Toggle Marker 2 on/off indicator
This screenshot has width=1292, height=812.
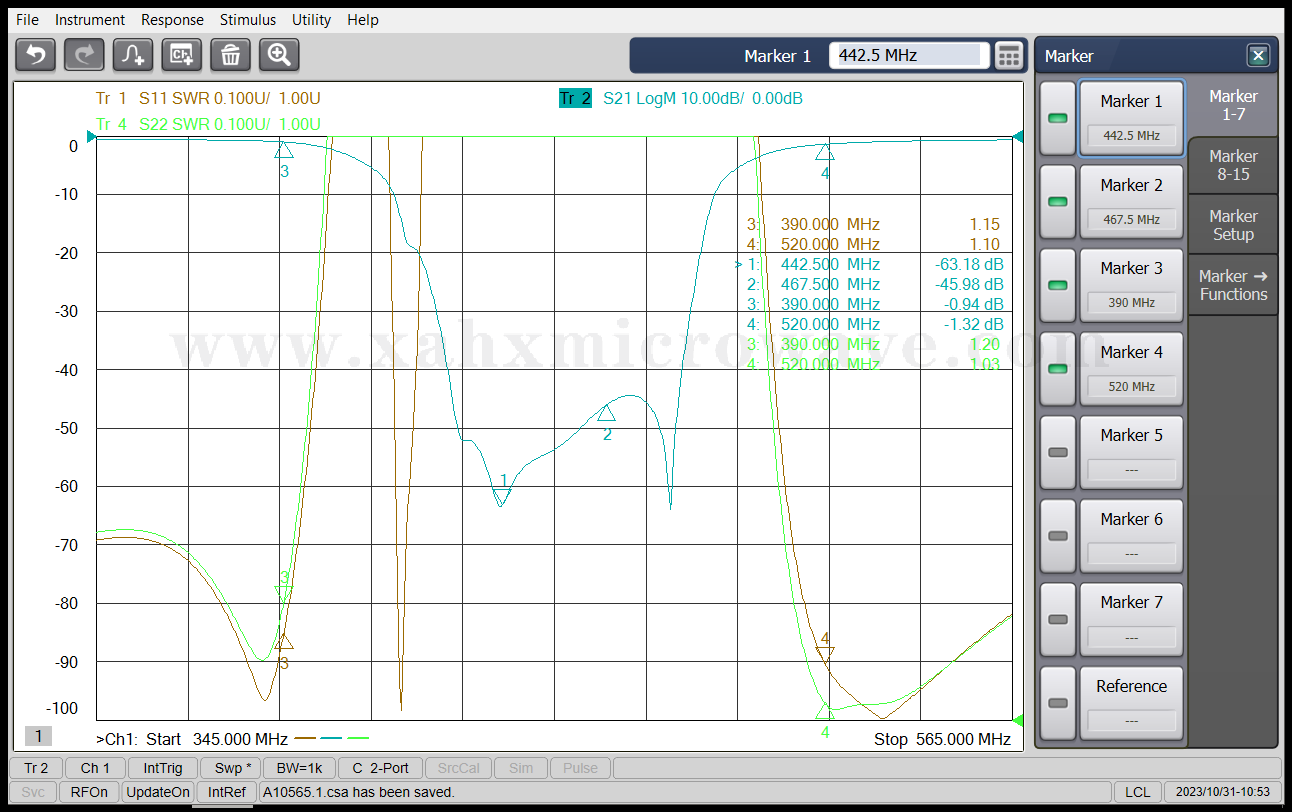click(x=1057, y=202)
